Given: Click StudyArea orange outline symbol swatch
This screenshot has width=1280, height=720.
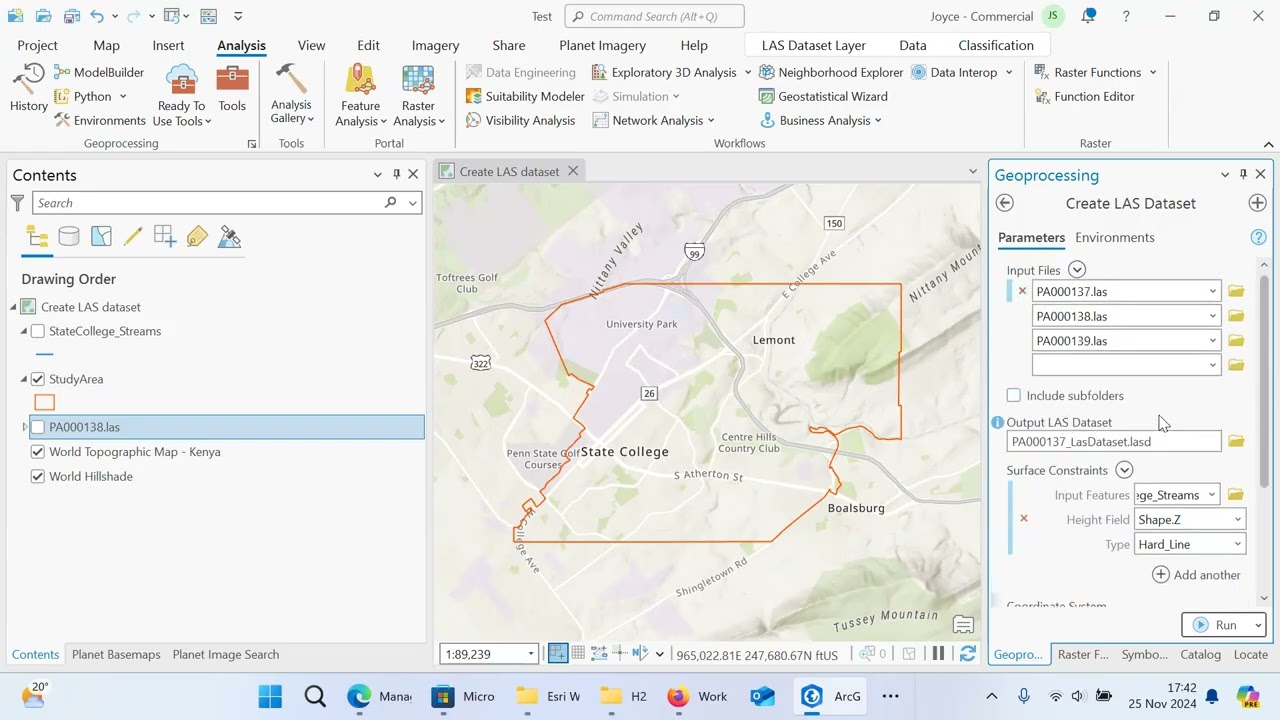Looking at the screenshot, I should [x=44, y=402].
